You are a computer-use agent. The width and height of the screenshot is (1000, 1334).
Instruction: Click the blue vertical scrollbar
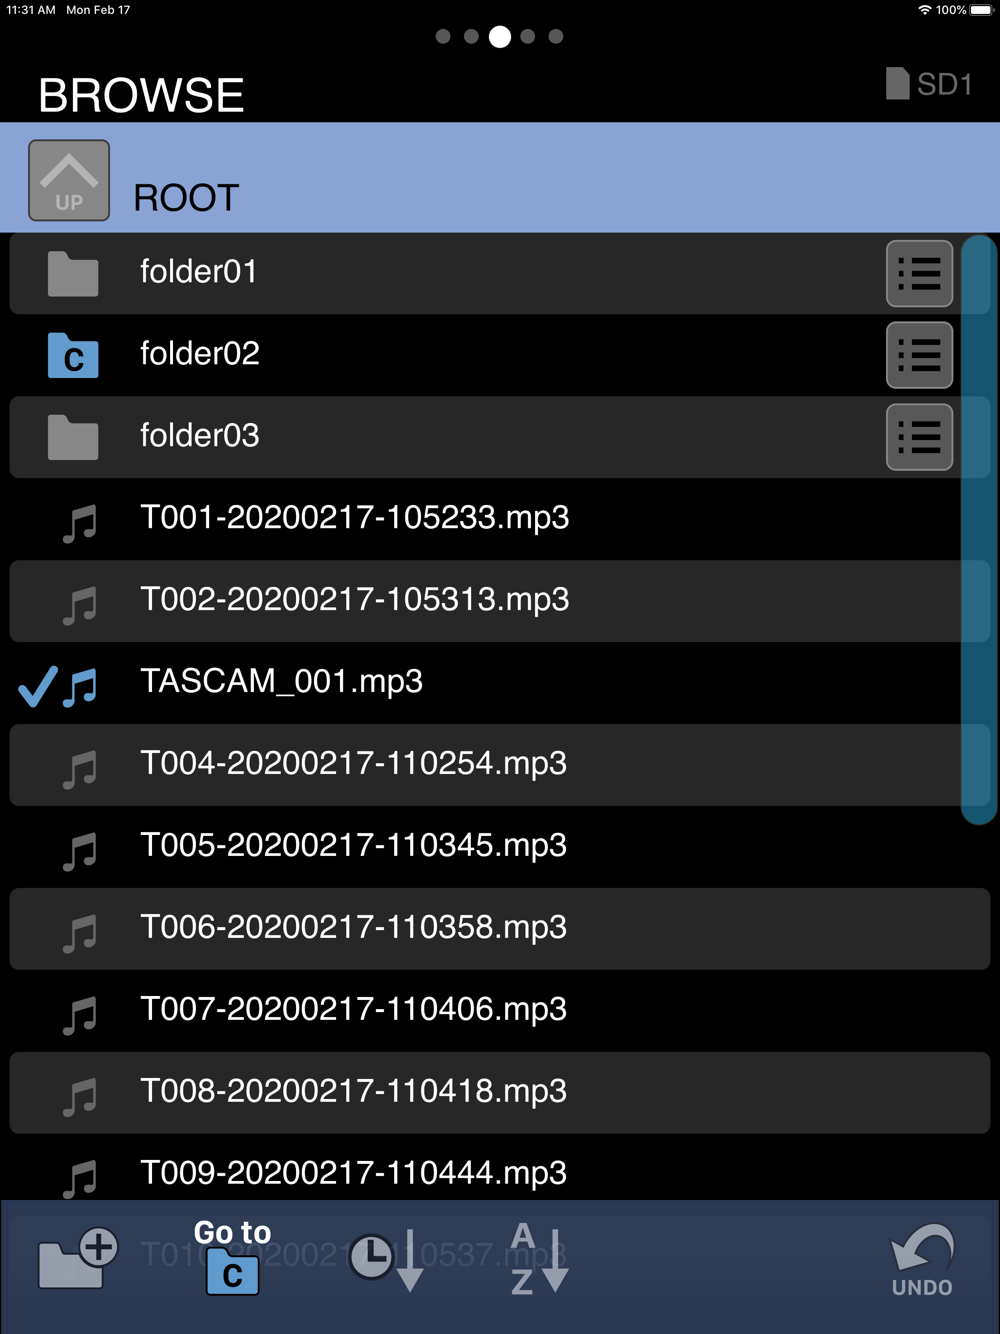977,530
